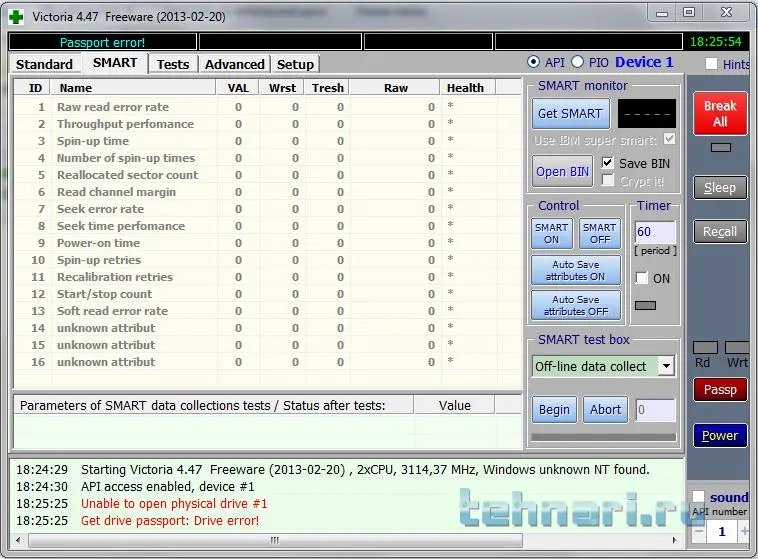This screenshot has width=758, height=559.
Task: Click the Sleep button
Action: (720, 188)
